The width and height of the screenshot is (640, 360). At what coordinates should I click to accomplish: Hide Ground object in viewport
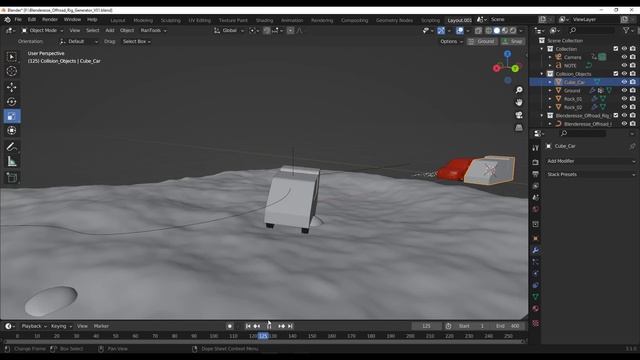coord(624,90)
